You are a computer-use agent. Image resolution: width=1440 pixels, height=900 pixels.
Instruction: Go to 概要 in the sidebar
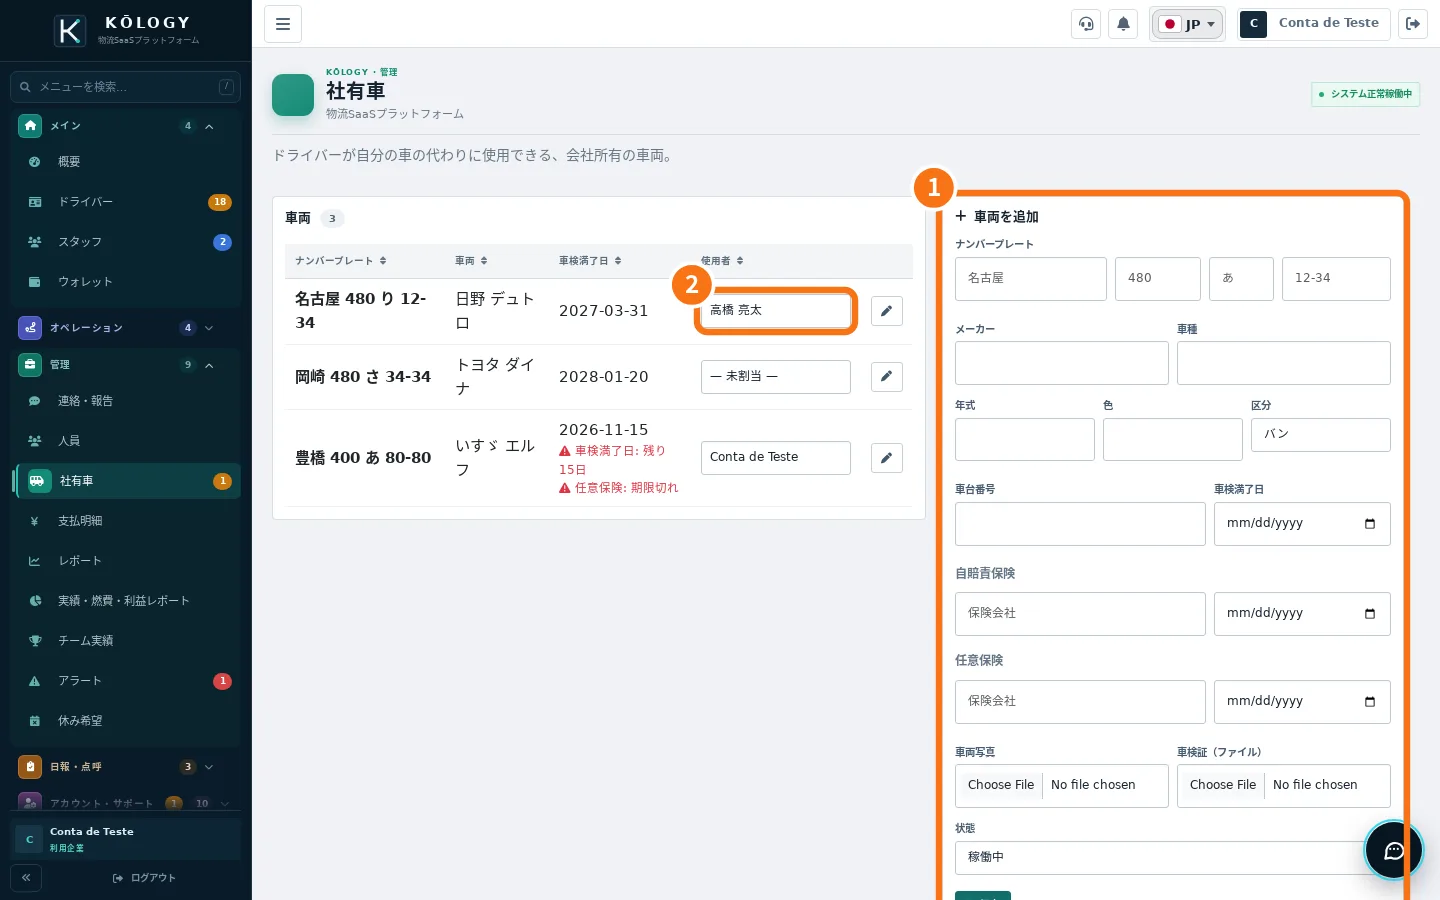[125, 162]
